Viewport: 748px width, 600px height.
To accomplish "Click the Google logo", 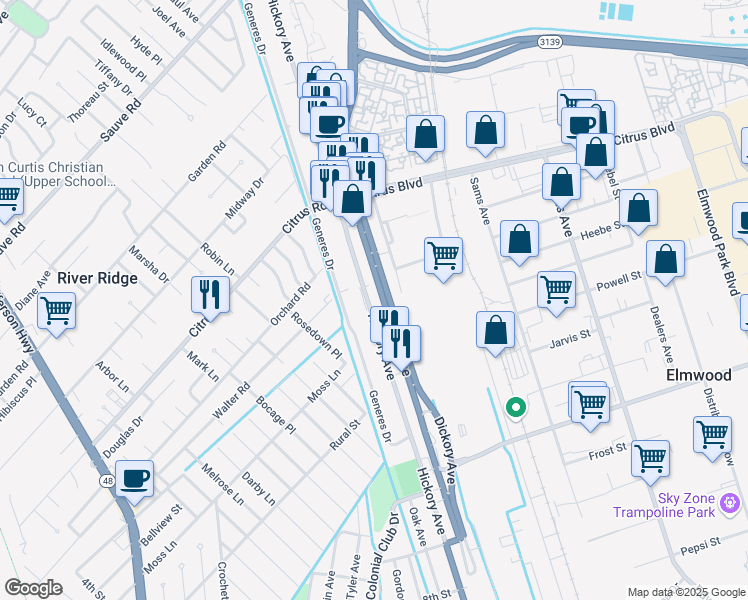I will [x=33, y=588].
